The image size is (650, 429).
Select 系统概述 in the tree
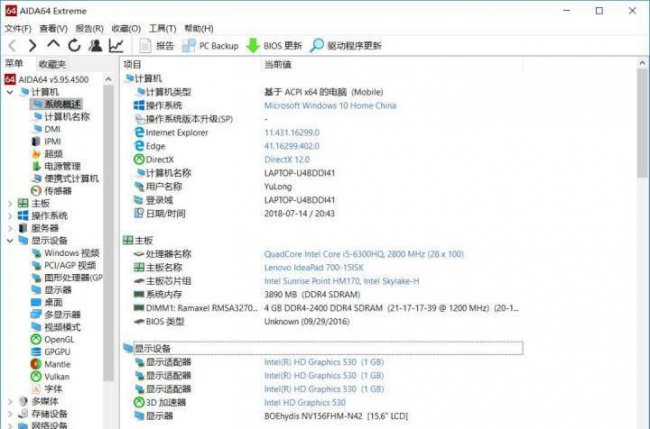(x=57, y=104)
